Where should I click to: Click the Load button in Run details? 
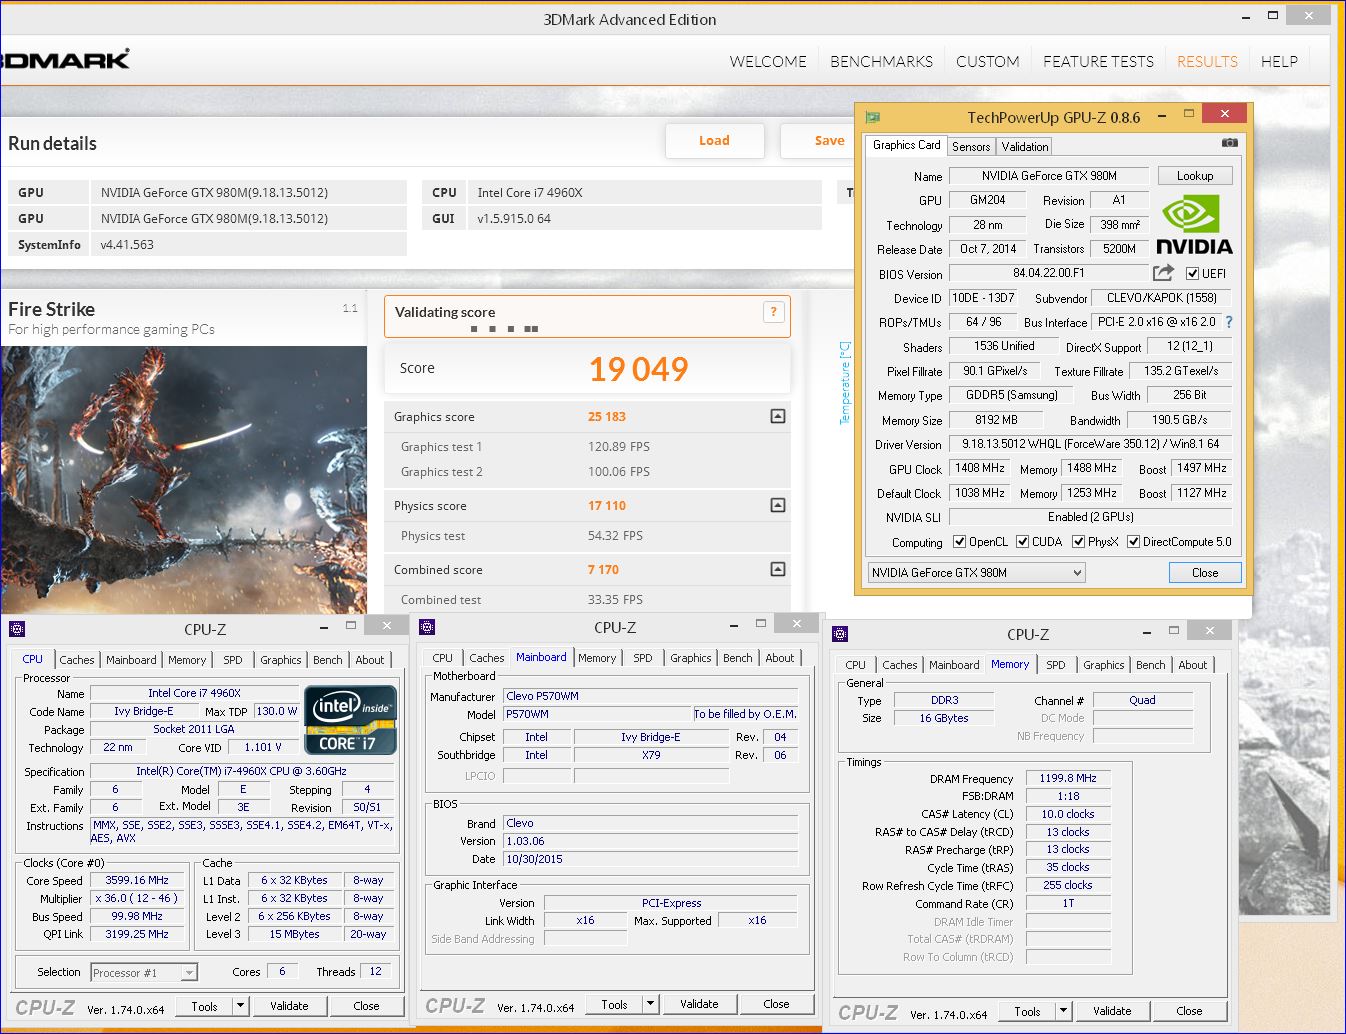point(714,141)
